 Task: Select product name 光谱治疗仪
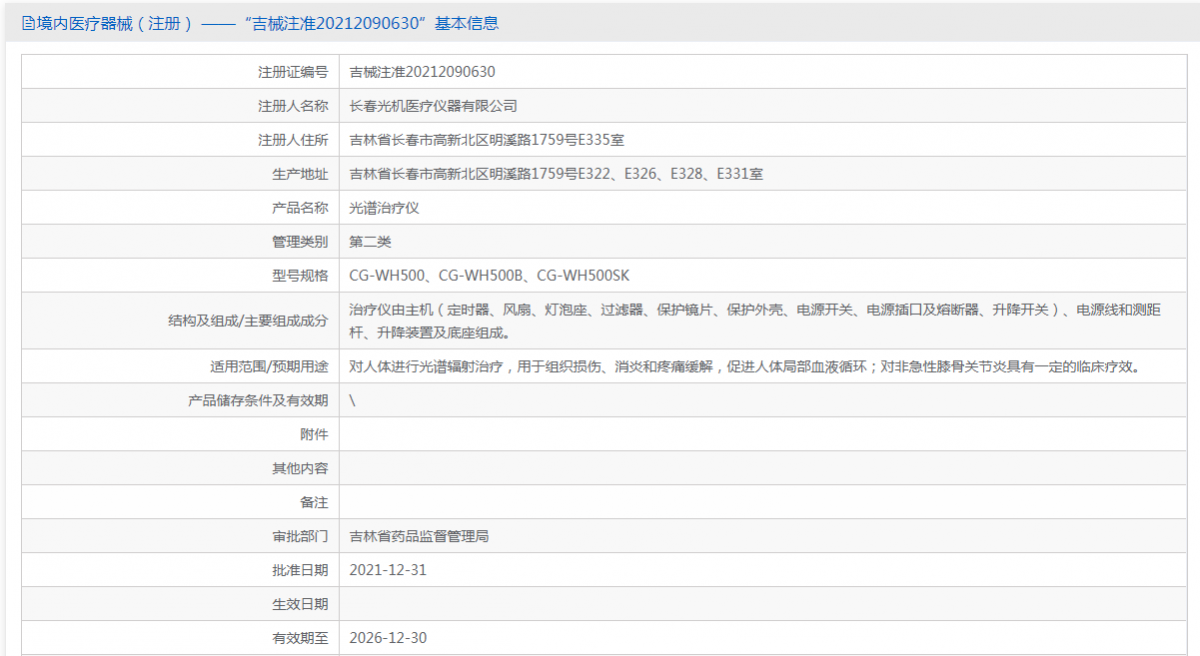click(x=384, y=208)
